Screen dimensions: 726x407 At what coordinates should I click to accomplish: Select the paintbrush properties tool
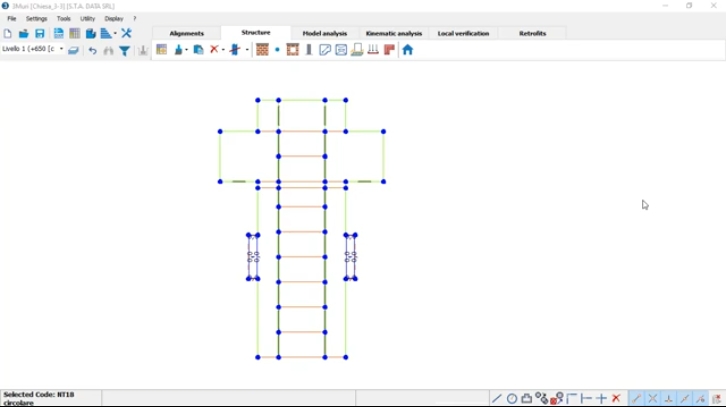178,50
